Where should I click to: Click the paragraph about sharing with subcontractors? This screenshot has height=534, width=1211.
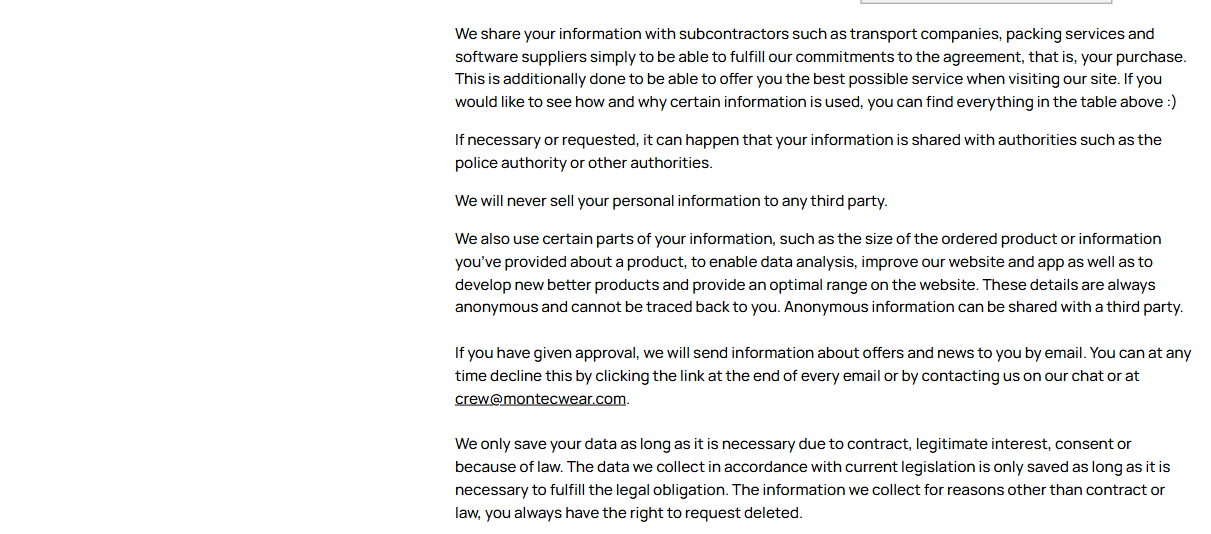pos(820,68)
